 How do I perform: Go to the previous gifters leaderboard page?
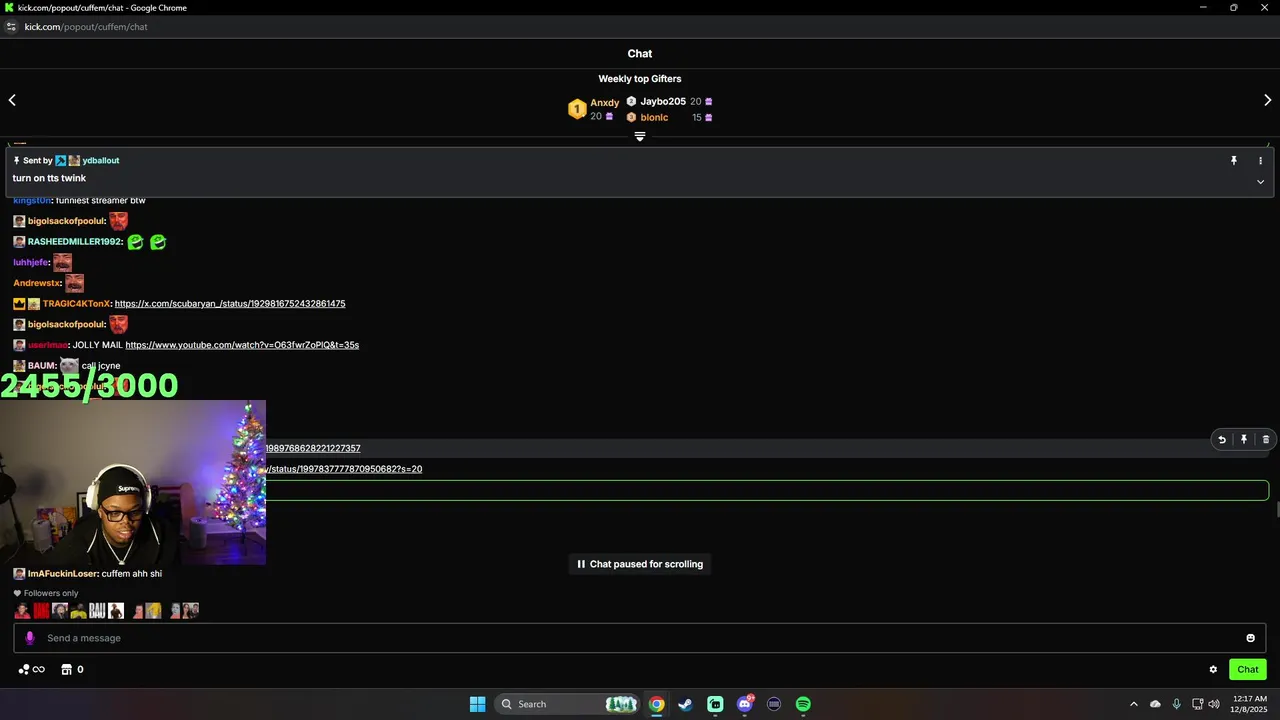tap(12, 100)
